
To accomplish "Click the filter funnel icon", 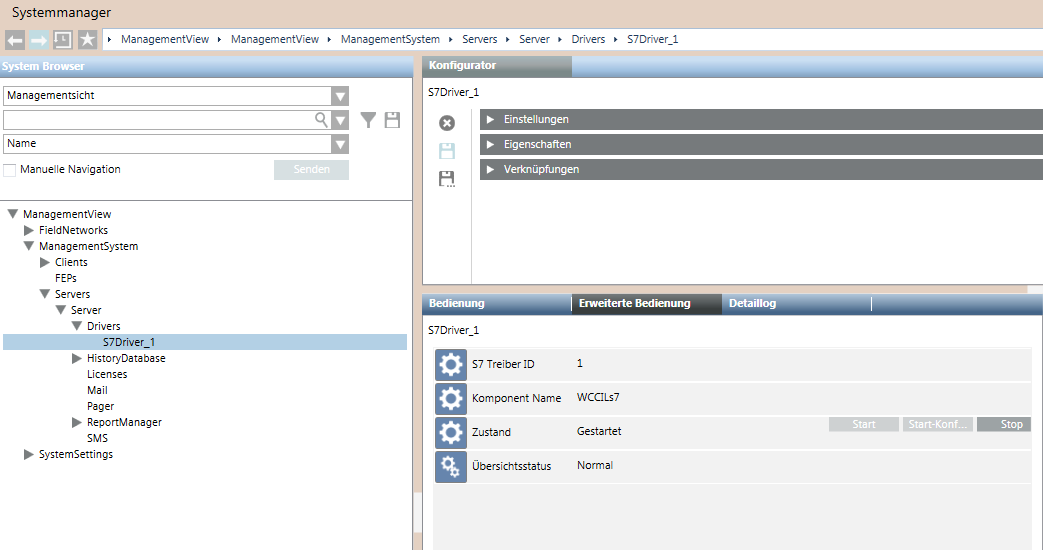I will click(369, 120).
